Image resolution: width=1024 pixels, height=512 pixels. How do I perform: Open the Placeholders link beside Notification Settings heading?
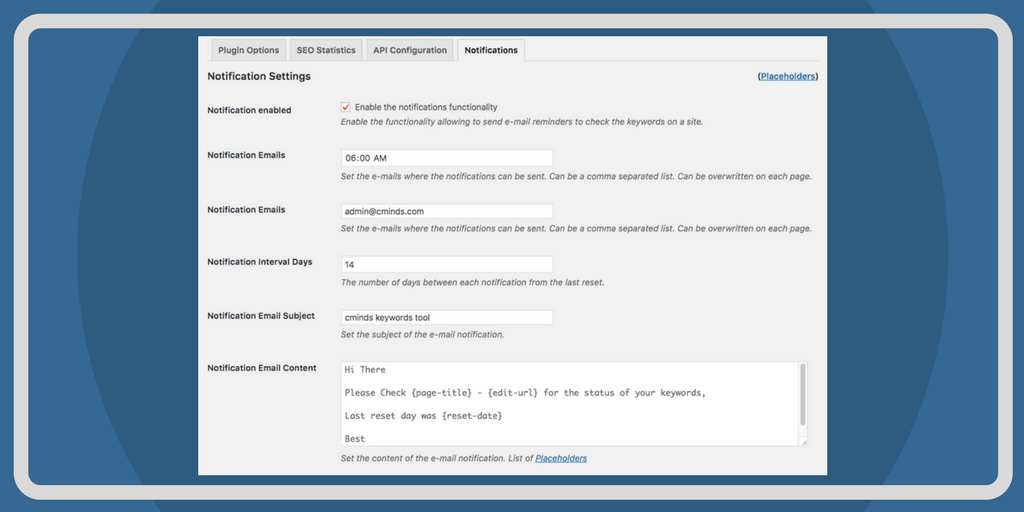tap(788, 77)
